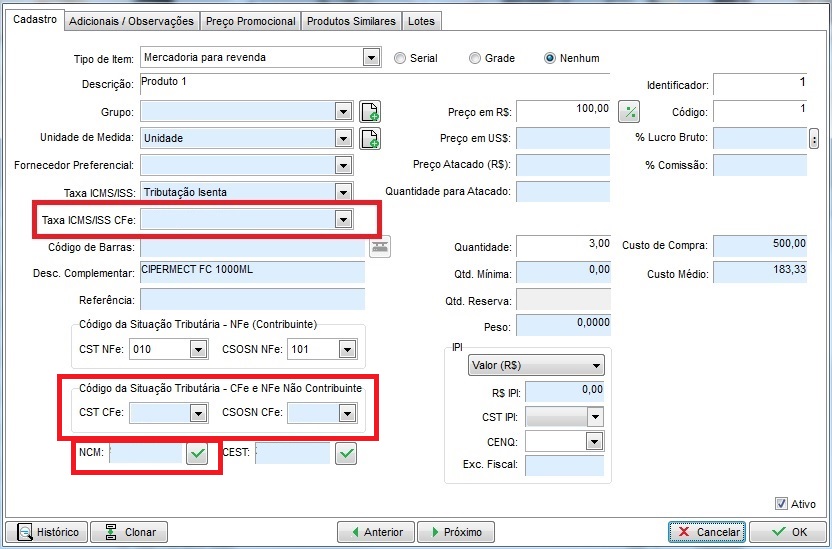Click the barcode generator icon

[380, 246]
